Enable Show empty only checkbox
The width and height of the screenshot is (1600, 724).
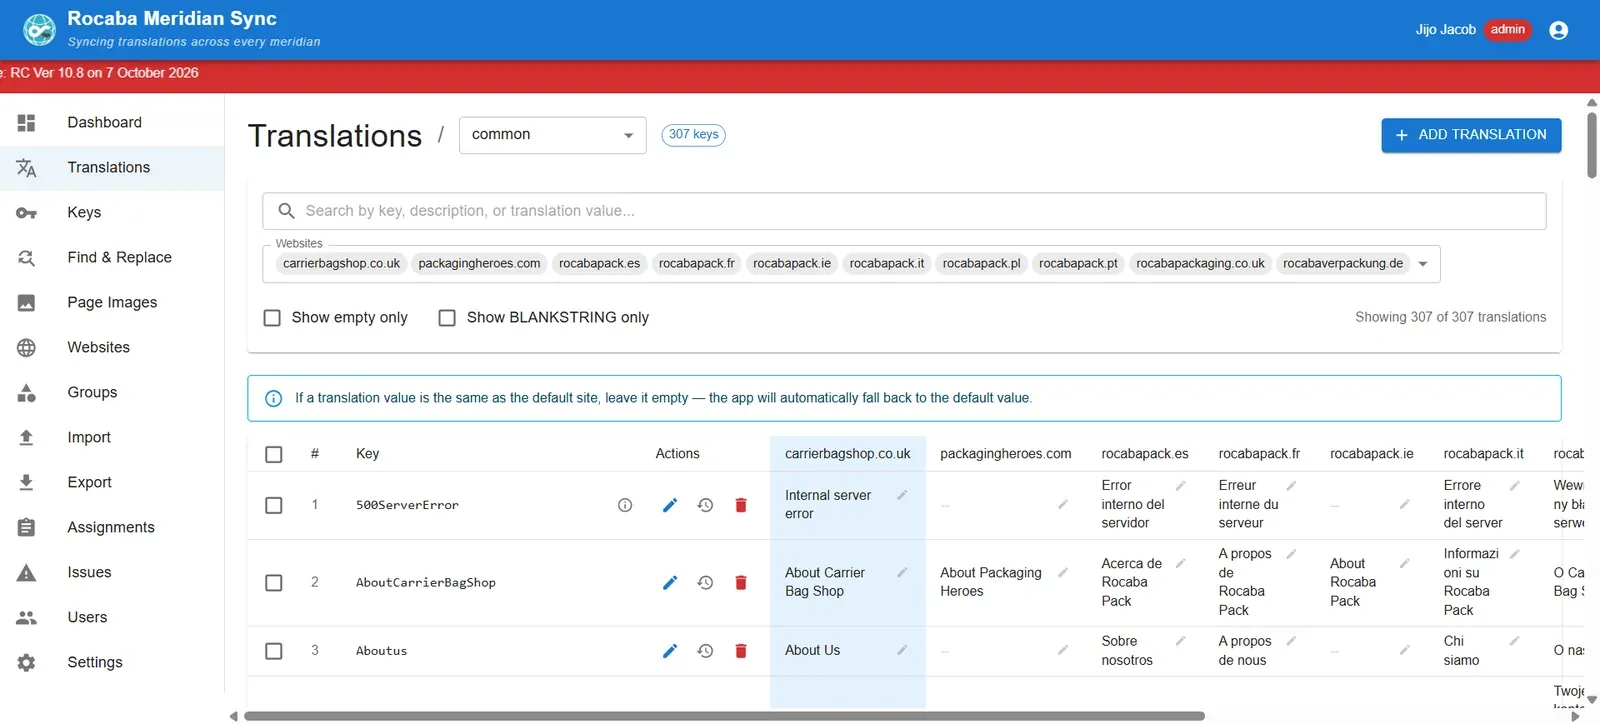pyautogui.click(x=272, y=318)
